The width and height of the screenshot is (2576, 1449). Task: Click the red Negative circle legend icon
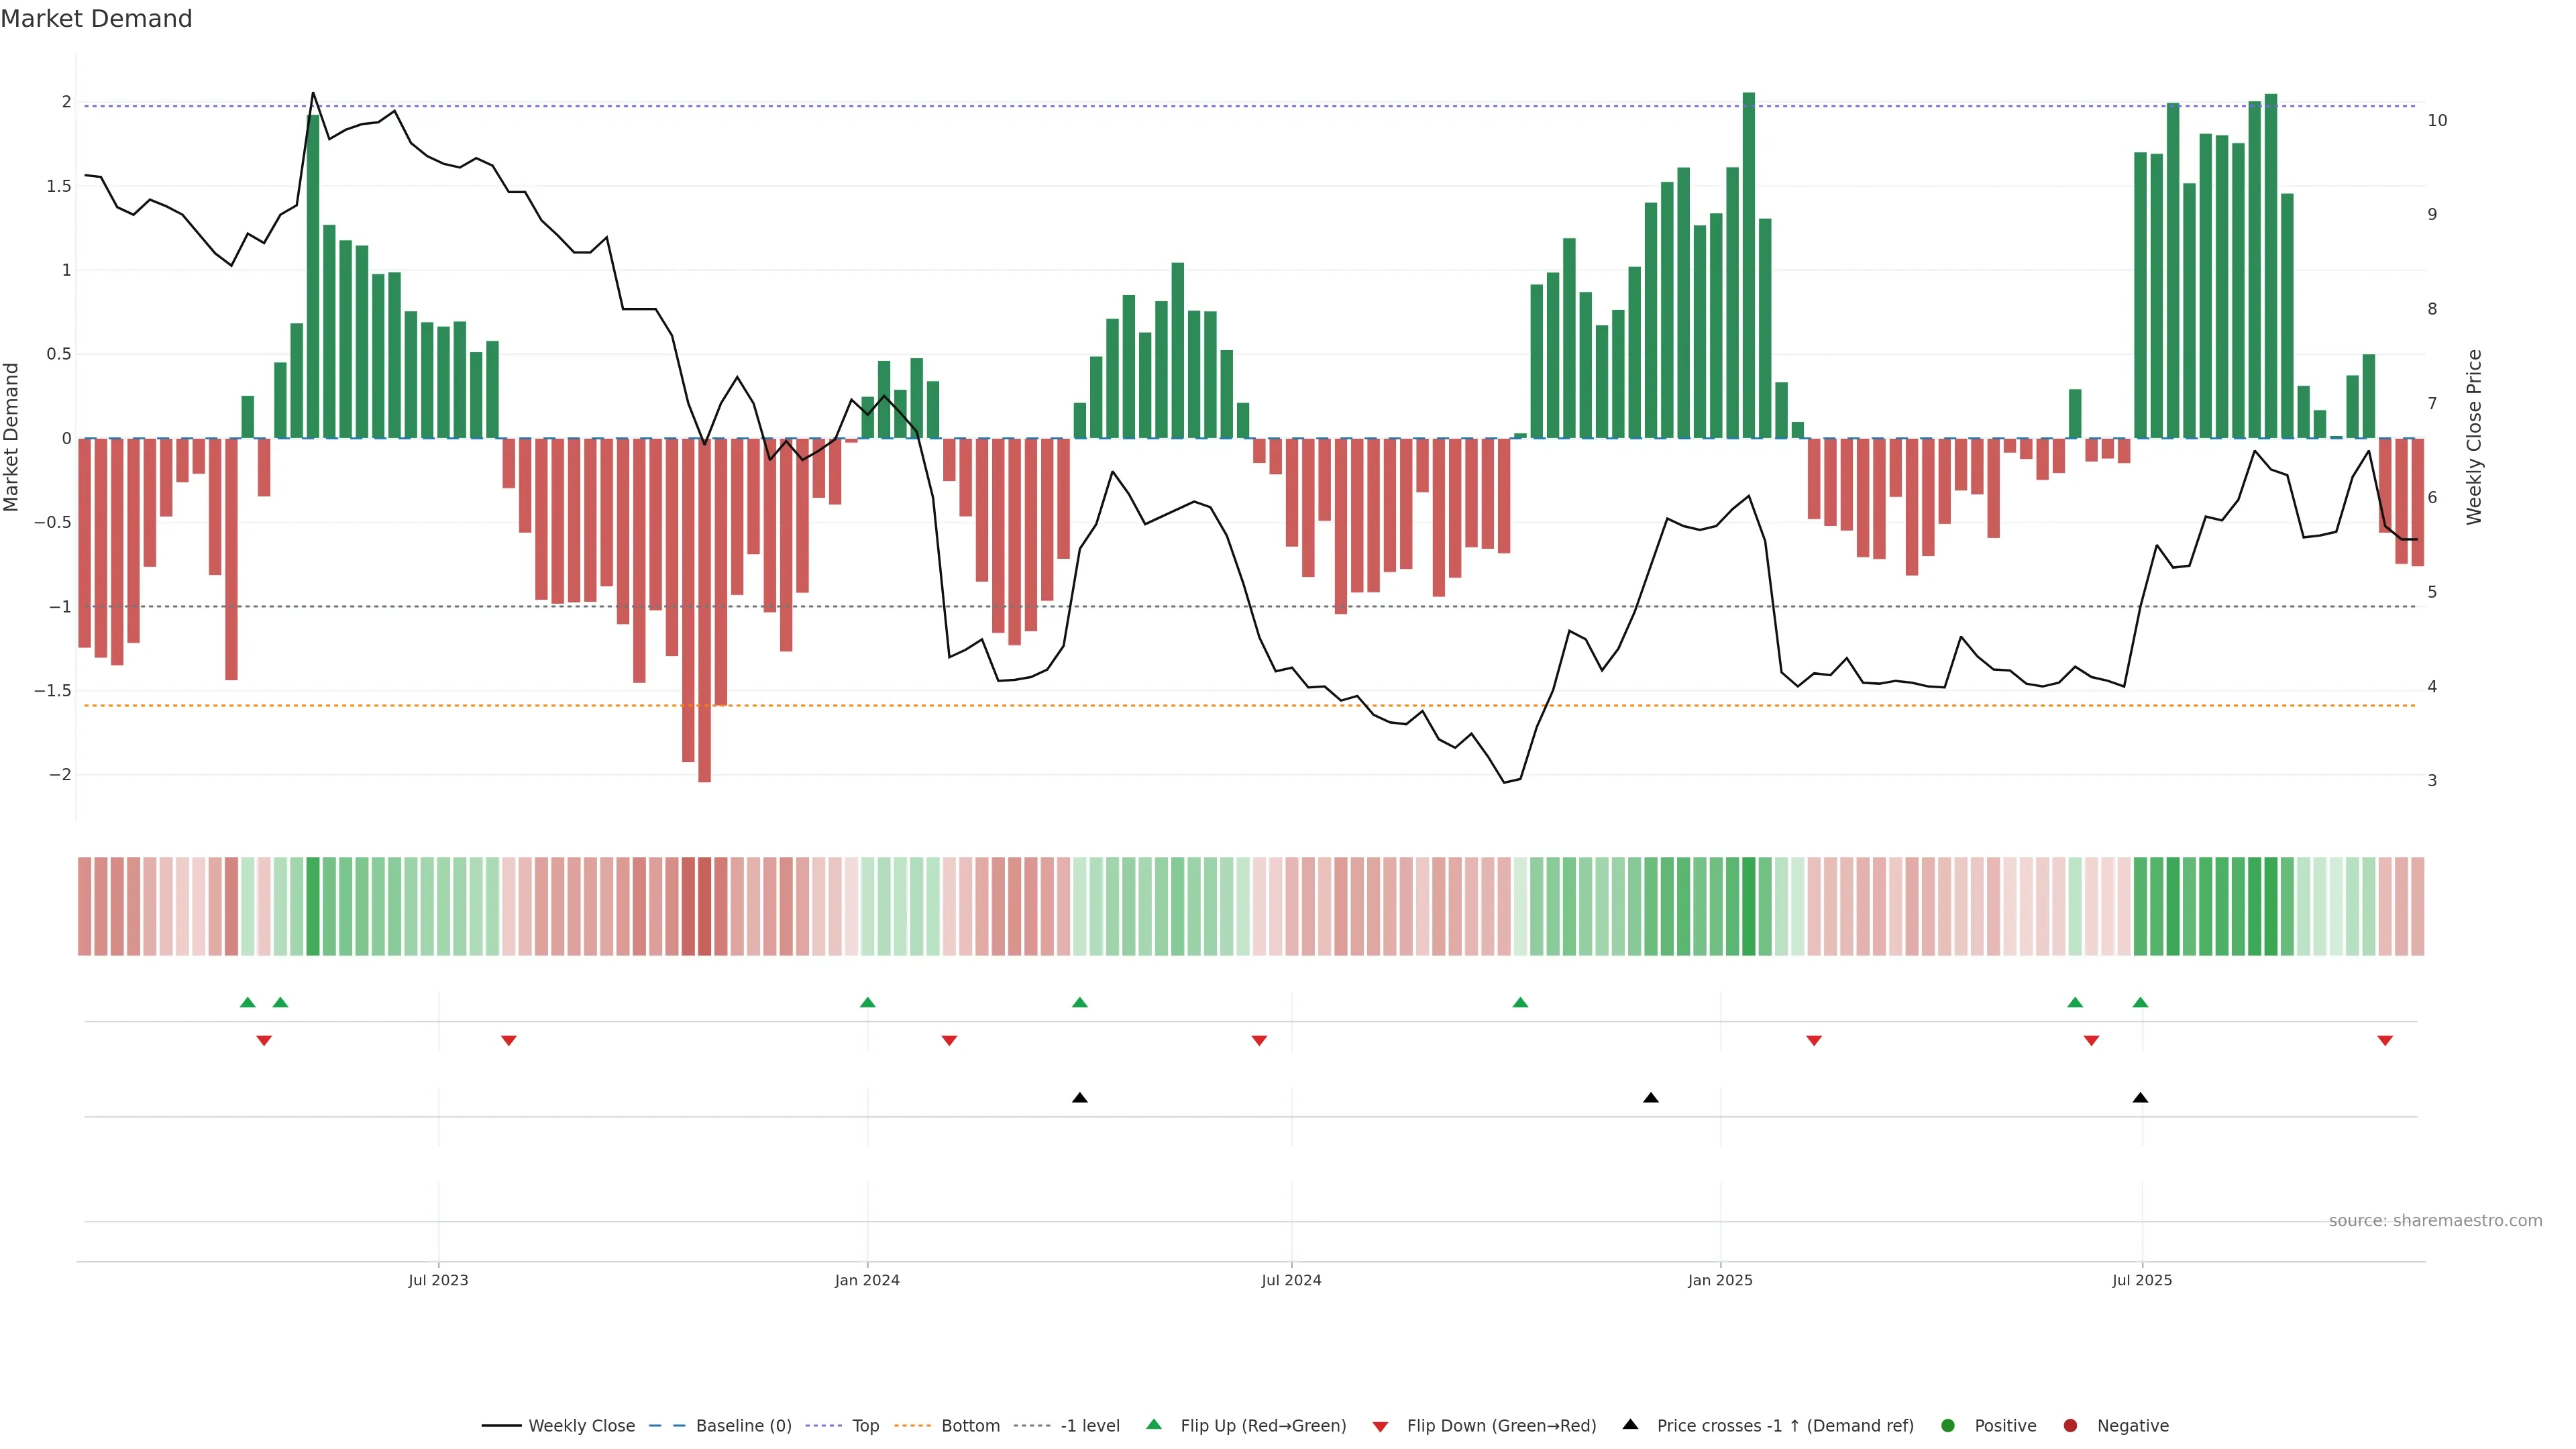(x=2070, y=1425)
